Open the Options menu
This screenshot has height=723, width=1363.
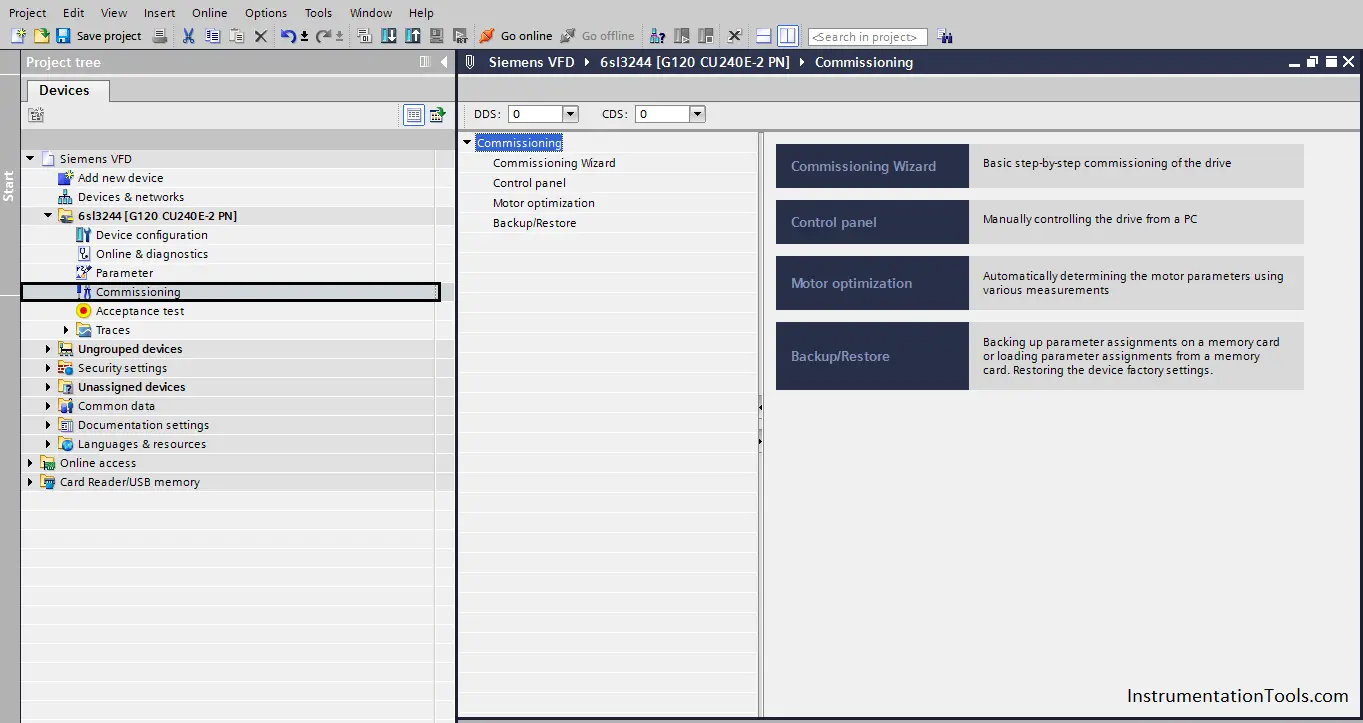coord(266,13)
